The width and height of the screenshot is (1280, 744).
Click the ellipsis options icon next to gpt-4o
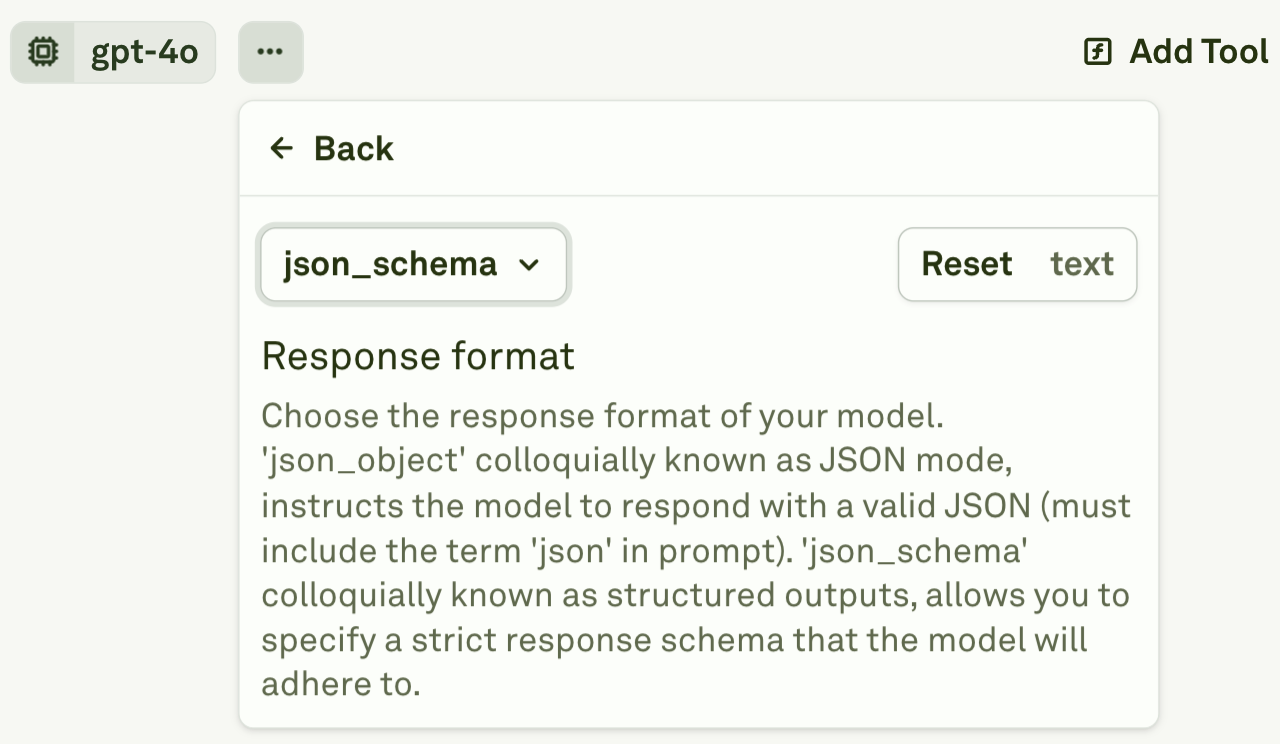tap(270, 51)
